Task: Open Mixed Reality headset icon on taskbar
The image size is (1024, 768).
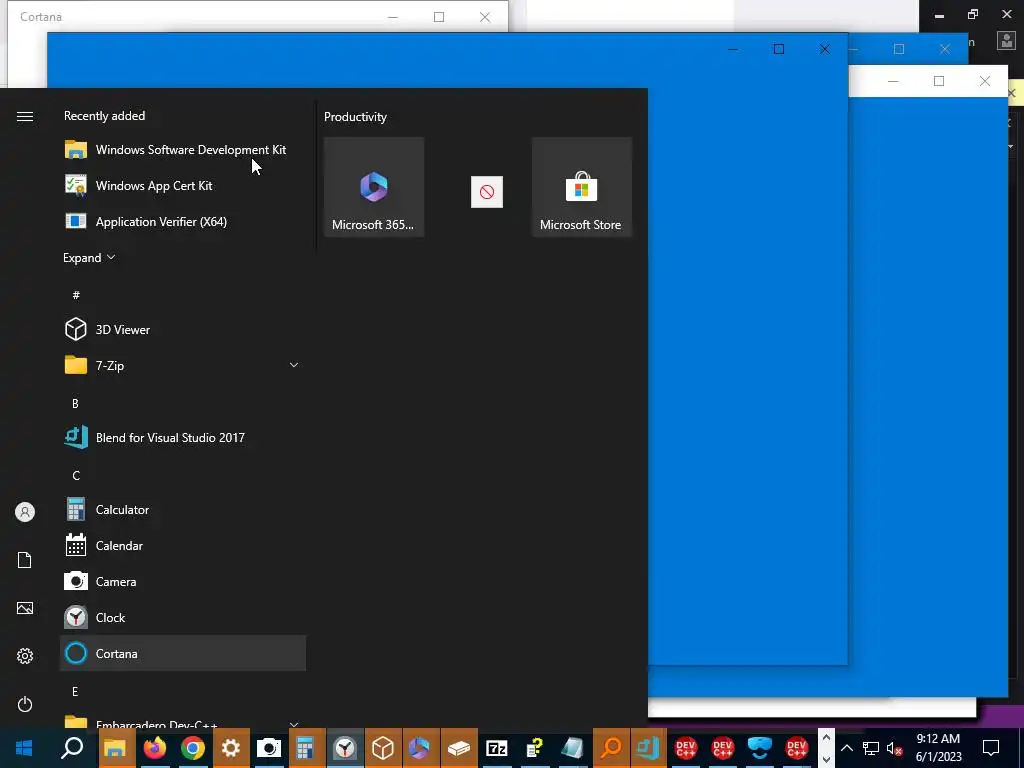Action: (760, 748)
